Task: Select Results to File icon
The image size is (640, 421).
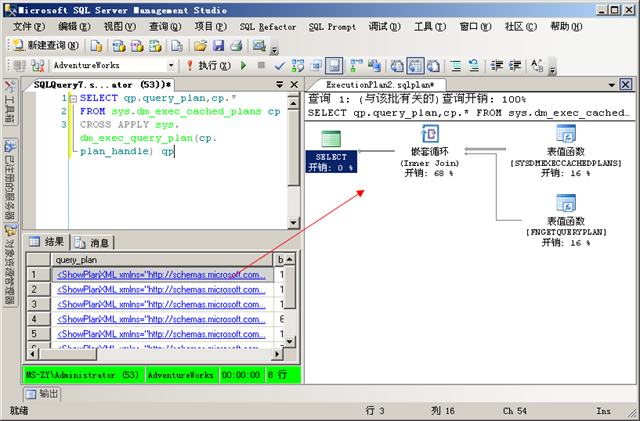Action: (x=433, y=65)
